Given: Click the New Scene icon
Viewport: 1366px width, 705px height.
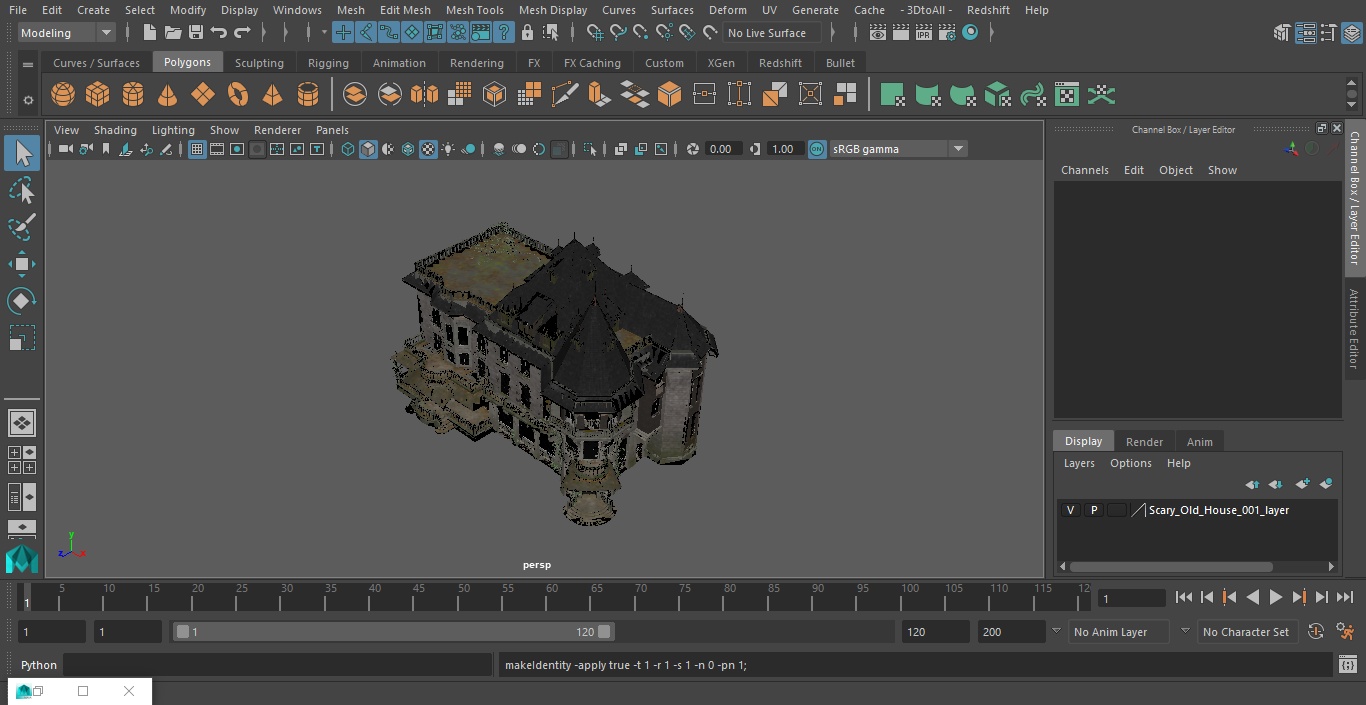Looking at the screenshot, I should [149, 33].
